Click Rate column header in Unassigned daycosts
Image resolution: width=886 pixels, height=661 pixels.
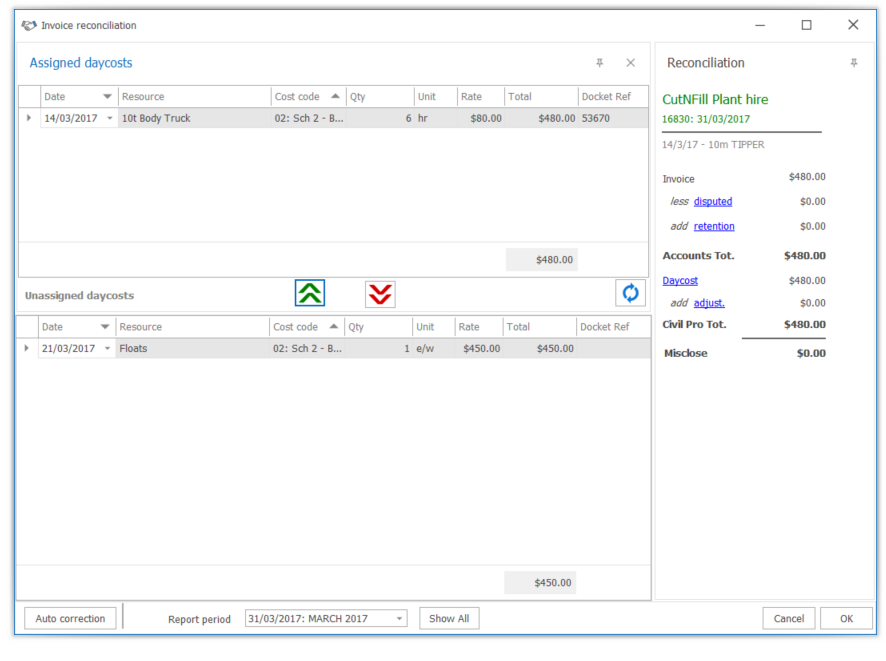(x=479, y=327)
